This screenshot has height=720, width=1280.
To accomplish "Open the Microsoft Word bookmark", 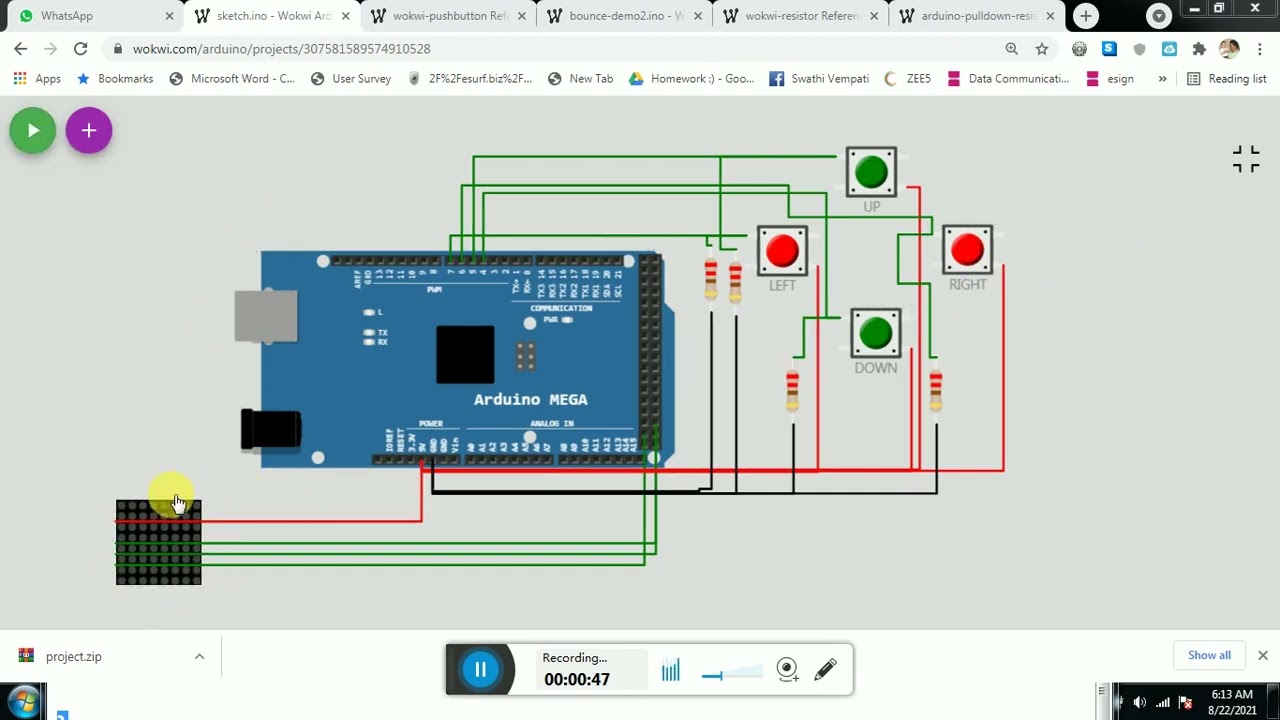I will (x=232, y=78).
